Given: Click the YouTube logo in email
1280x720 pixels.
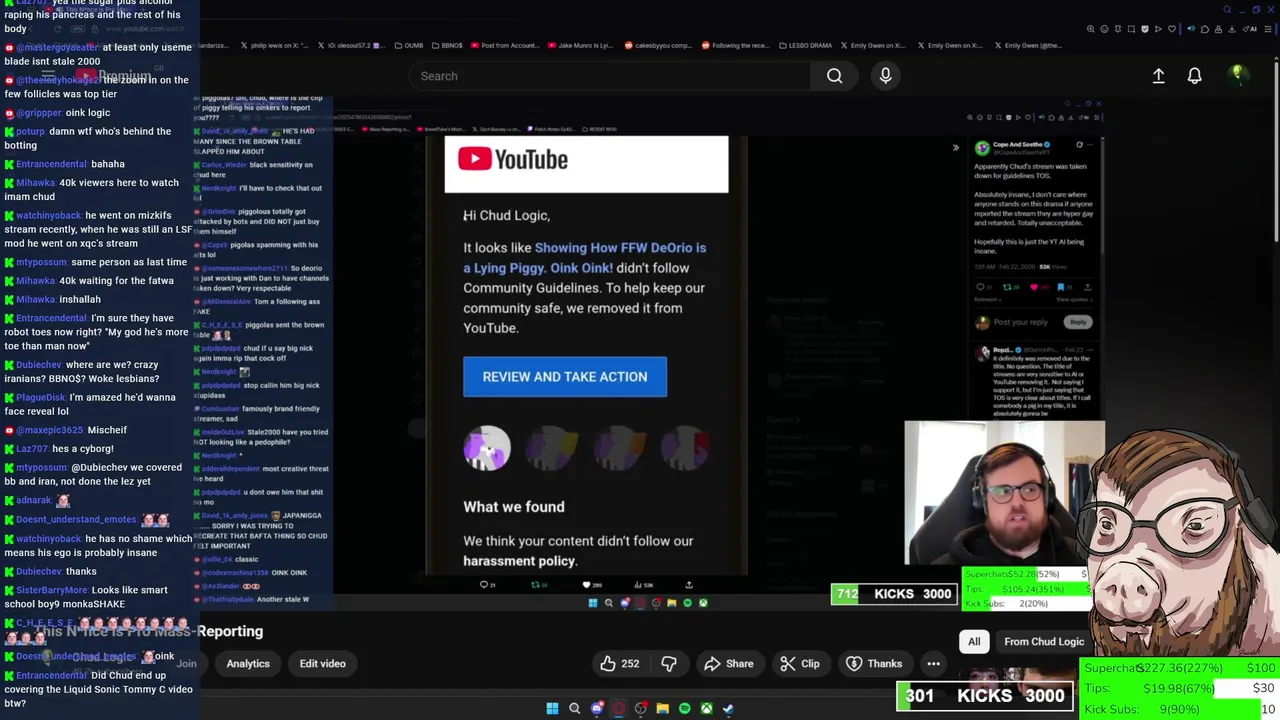Looking at the screenshot, I should pos(513,160).
